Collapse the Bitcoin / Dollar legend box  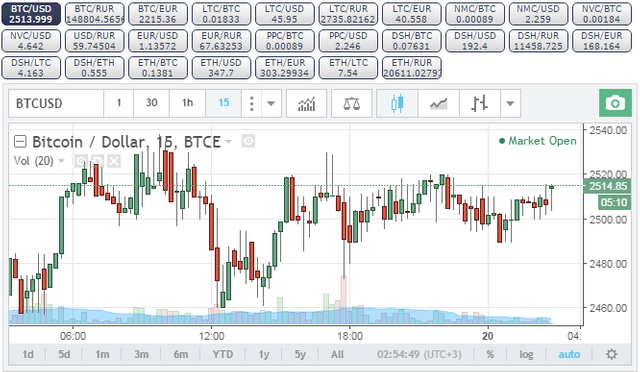coord(20,142)
